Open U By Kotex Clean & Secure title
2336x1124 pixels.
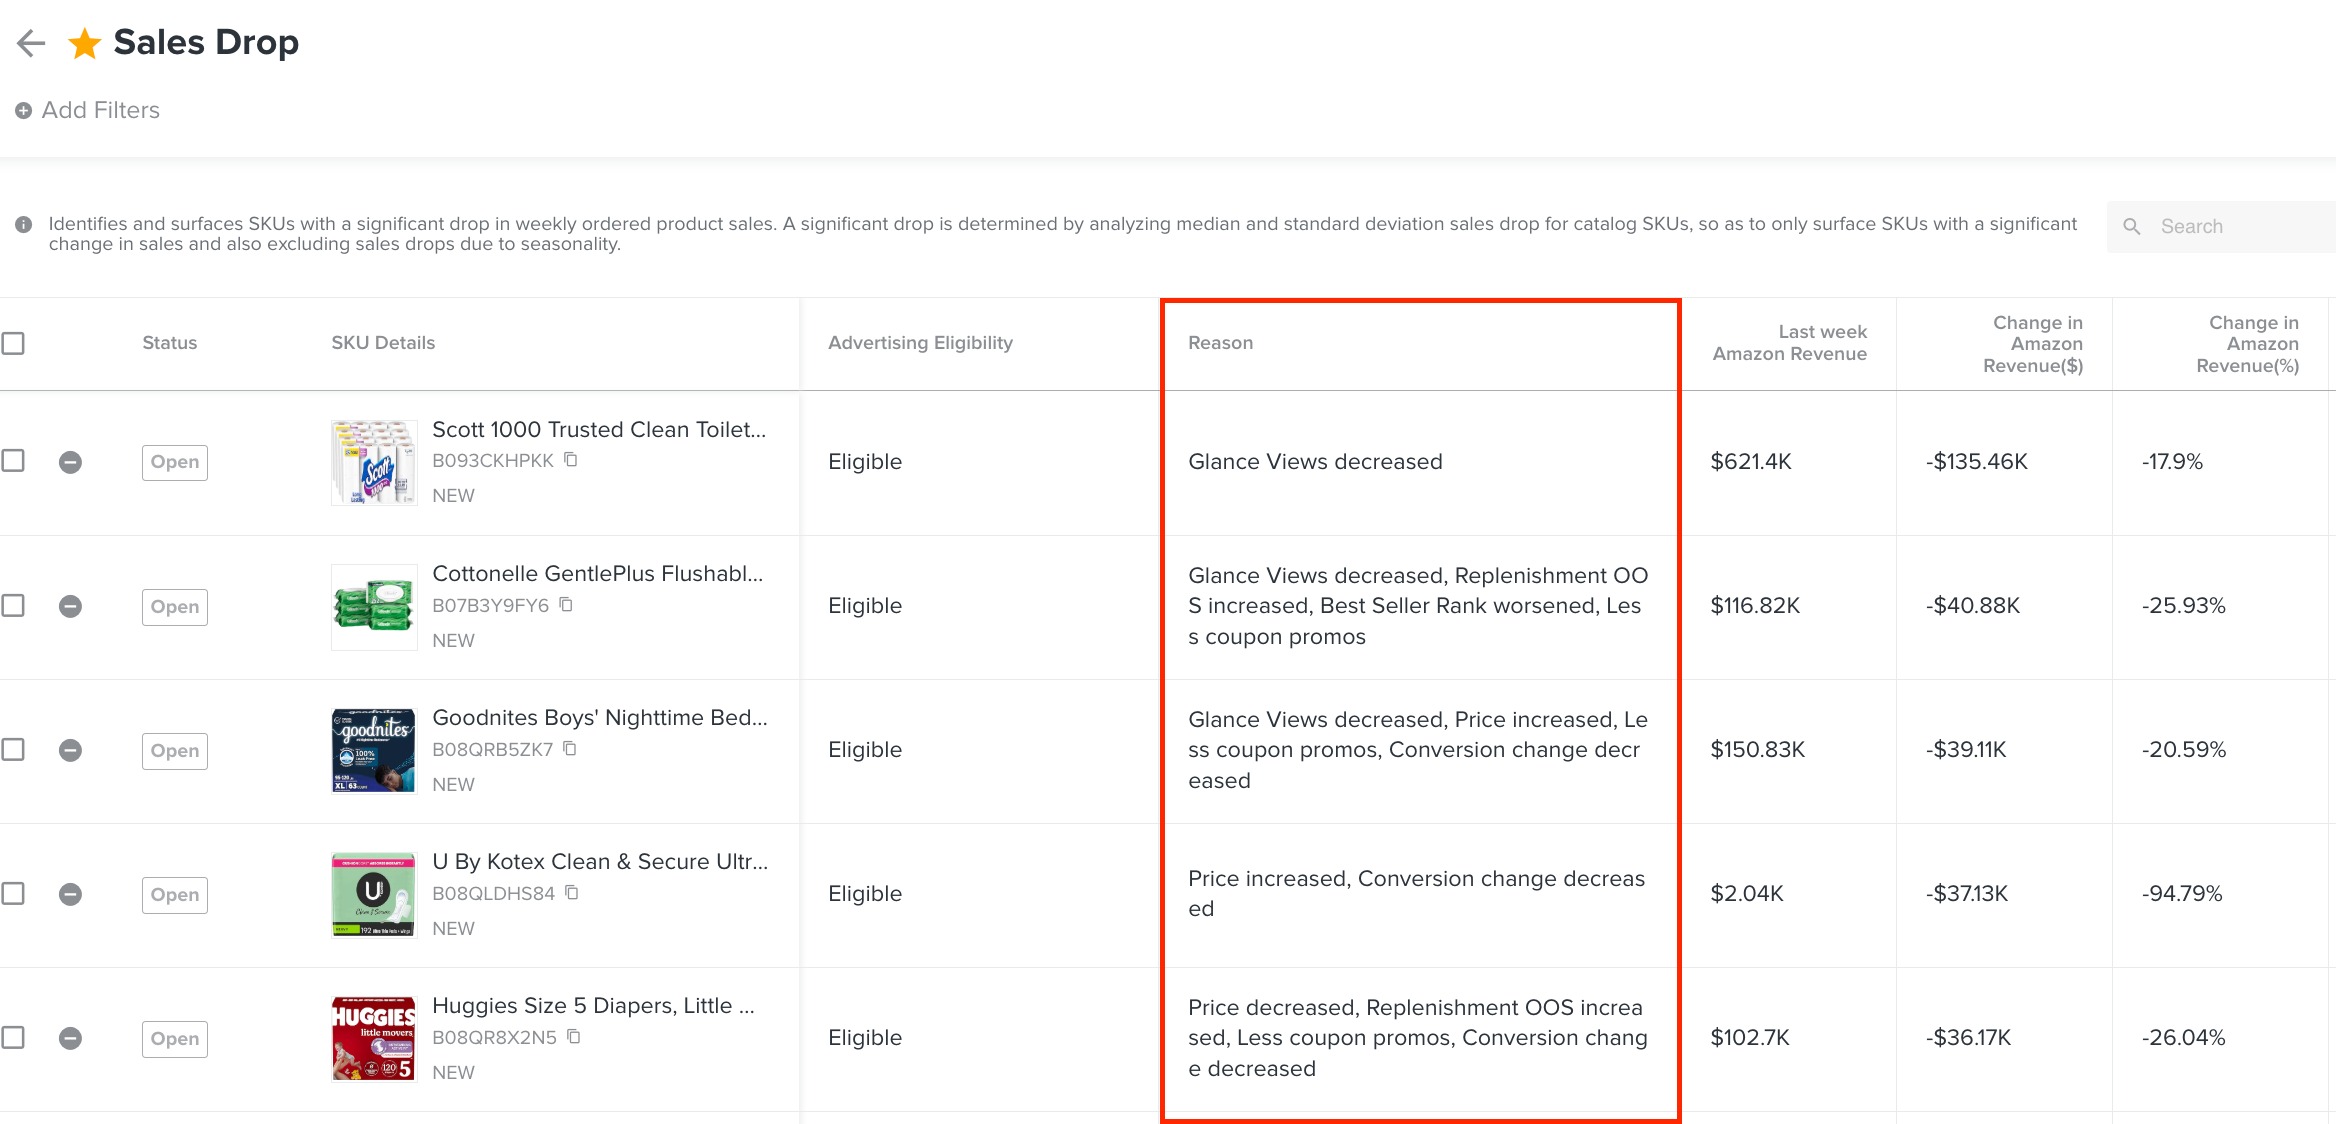[x=600, y=861]
